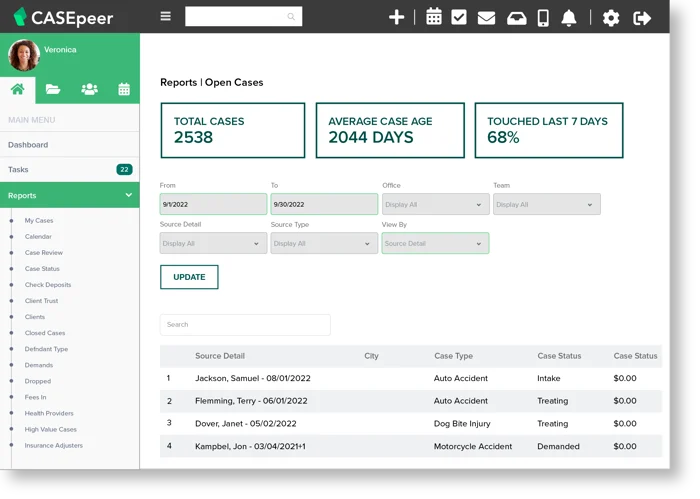This screenshot has height=499, width=700.
Task: Open Check Deposits report
Action: click(x=48, y=285)
